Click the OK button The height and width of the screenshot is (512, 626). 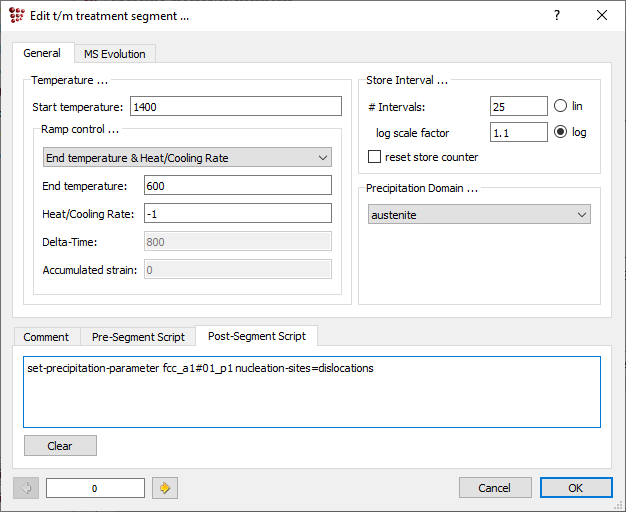click(x=575, y=488)
